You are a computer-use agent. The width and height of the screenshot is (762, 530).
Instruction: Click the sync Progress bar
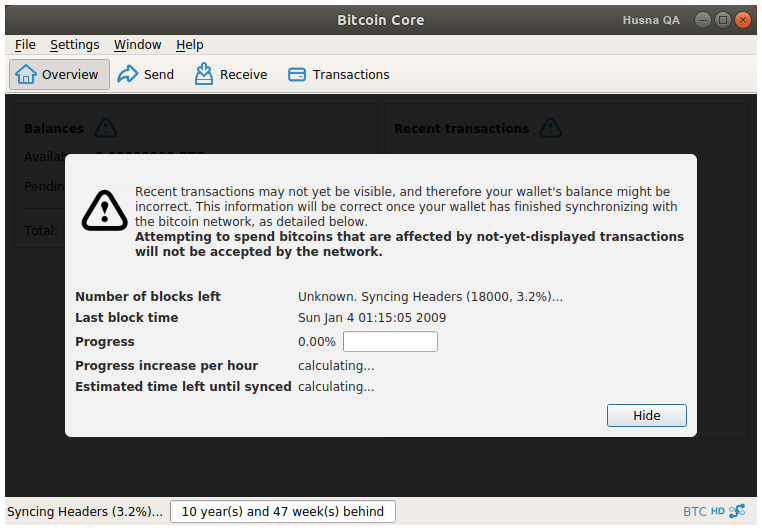point(390,342)
